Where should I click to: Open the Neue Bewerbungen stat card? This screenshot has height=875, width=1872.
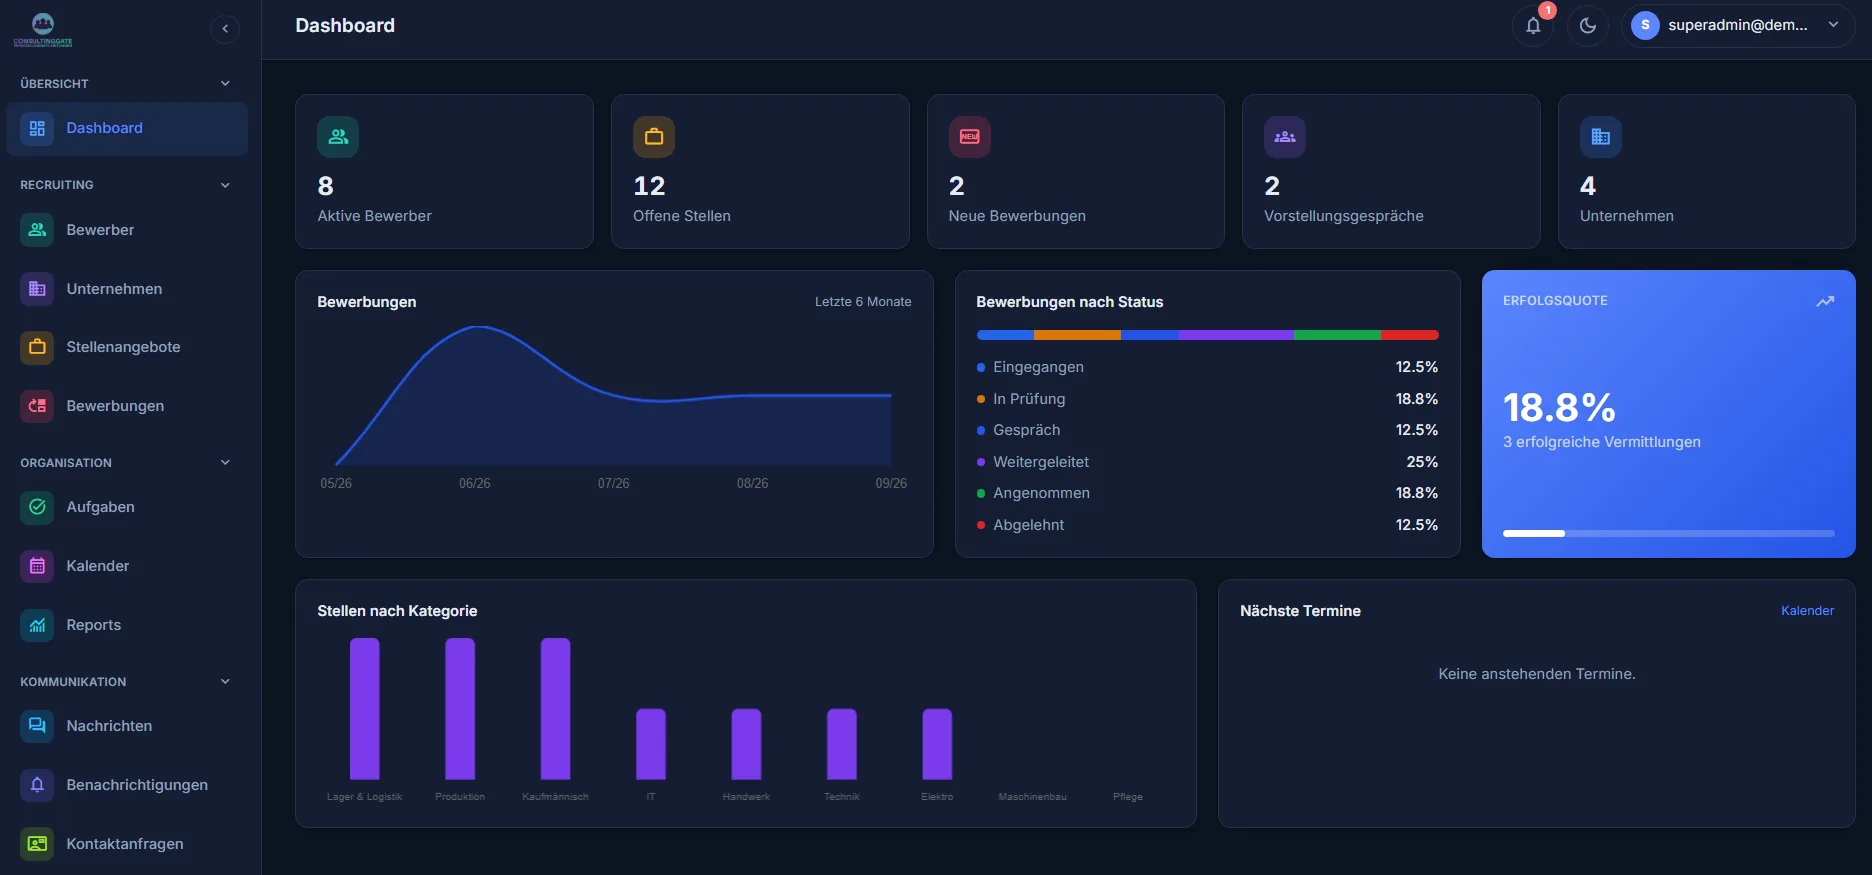[x=1076, y=171]
